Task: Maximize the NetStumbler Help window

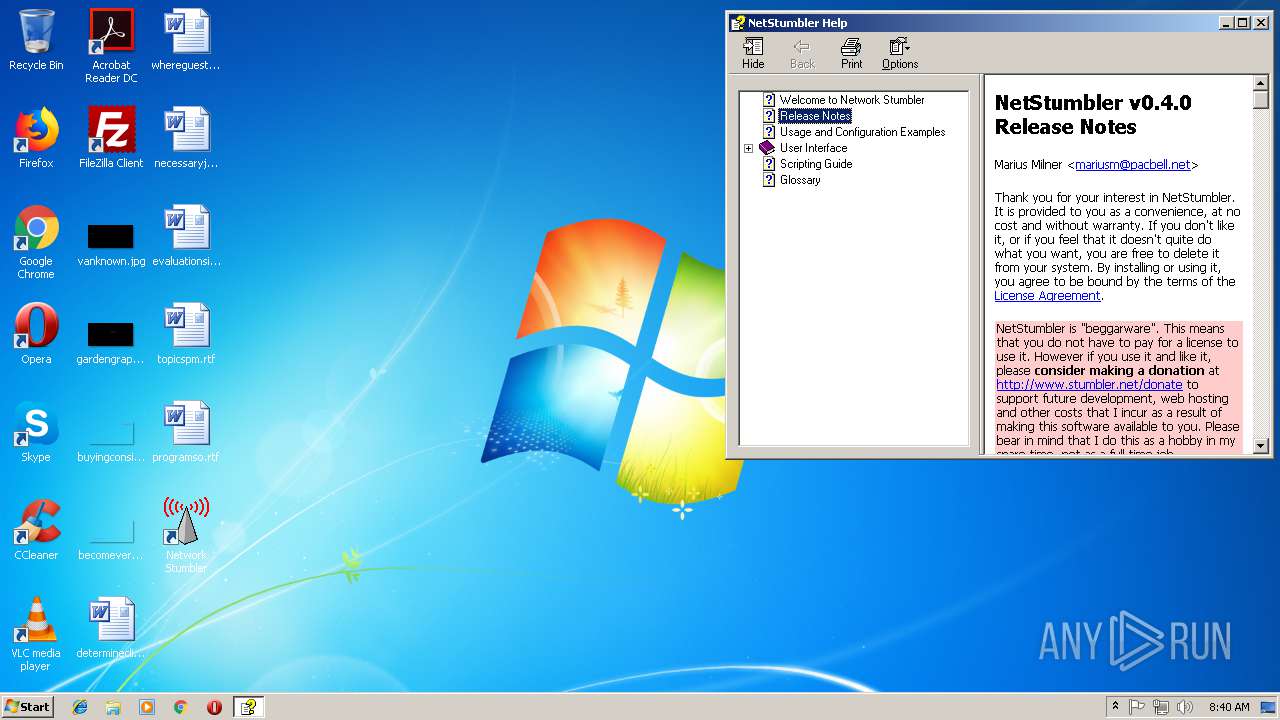Action: (1242, 23)
